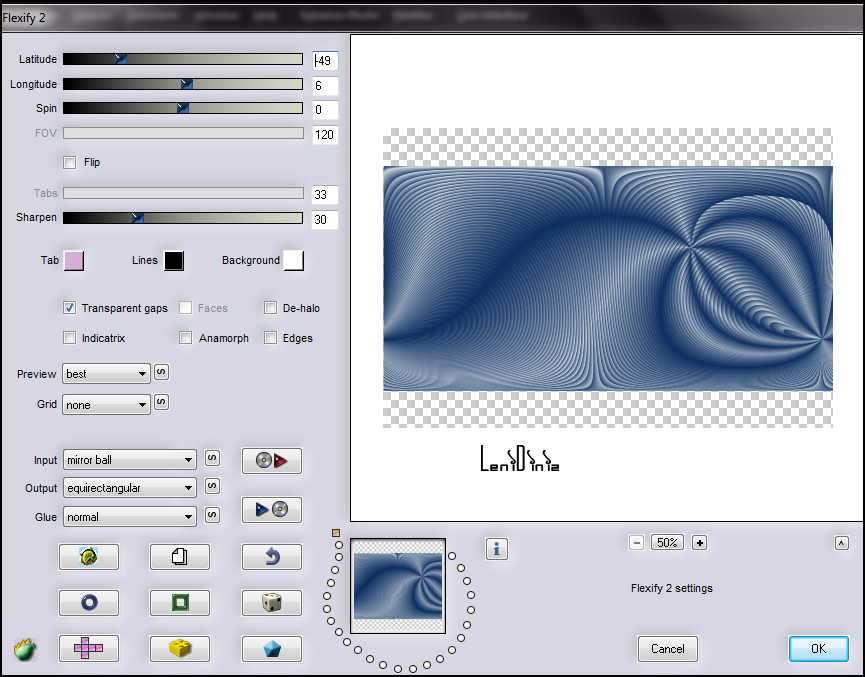Enable the Anamorph checkbox
The height and width of the screenshot is (677, 865).
(x=185, y=338)
